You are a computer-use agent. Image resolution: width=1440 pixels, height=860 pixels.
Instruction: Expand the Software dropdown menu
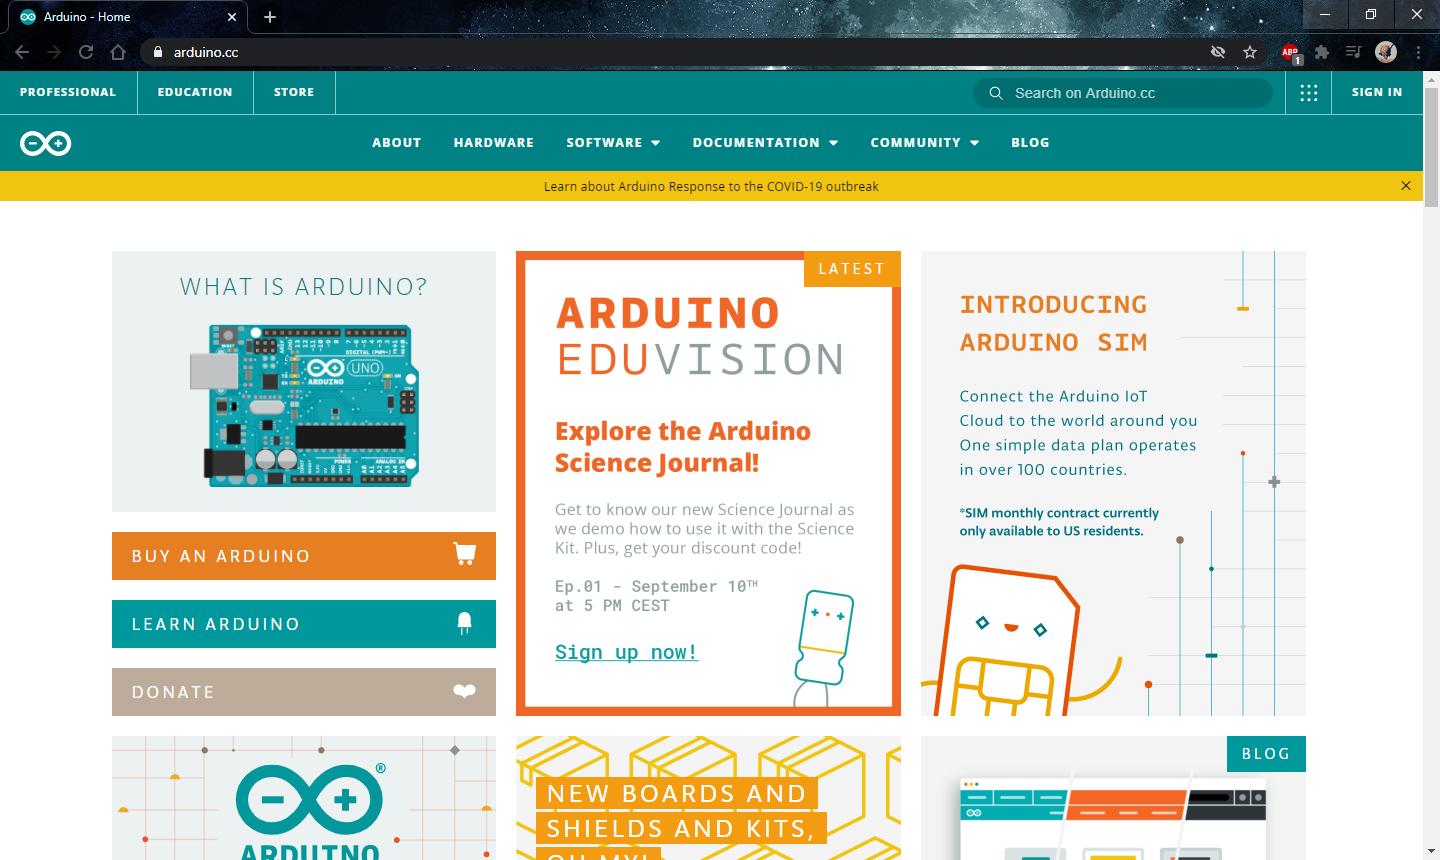pos(613,143)
